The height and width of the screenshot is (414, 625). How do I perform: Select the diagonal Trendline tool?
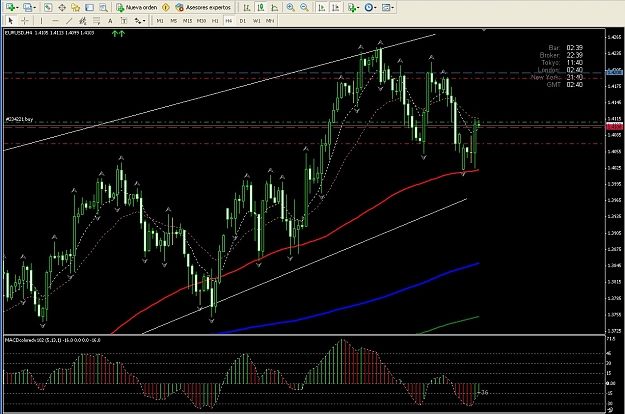click(69, 21)
